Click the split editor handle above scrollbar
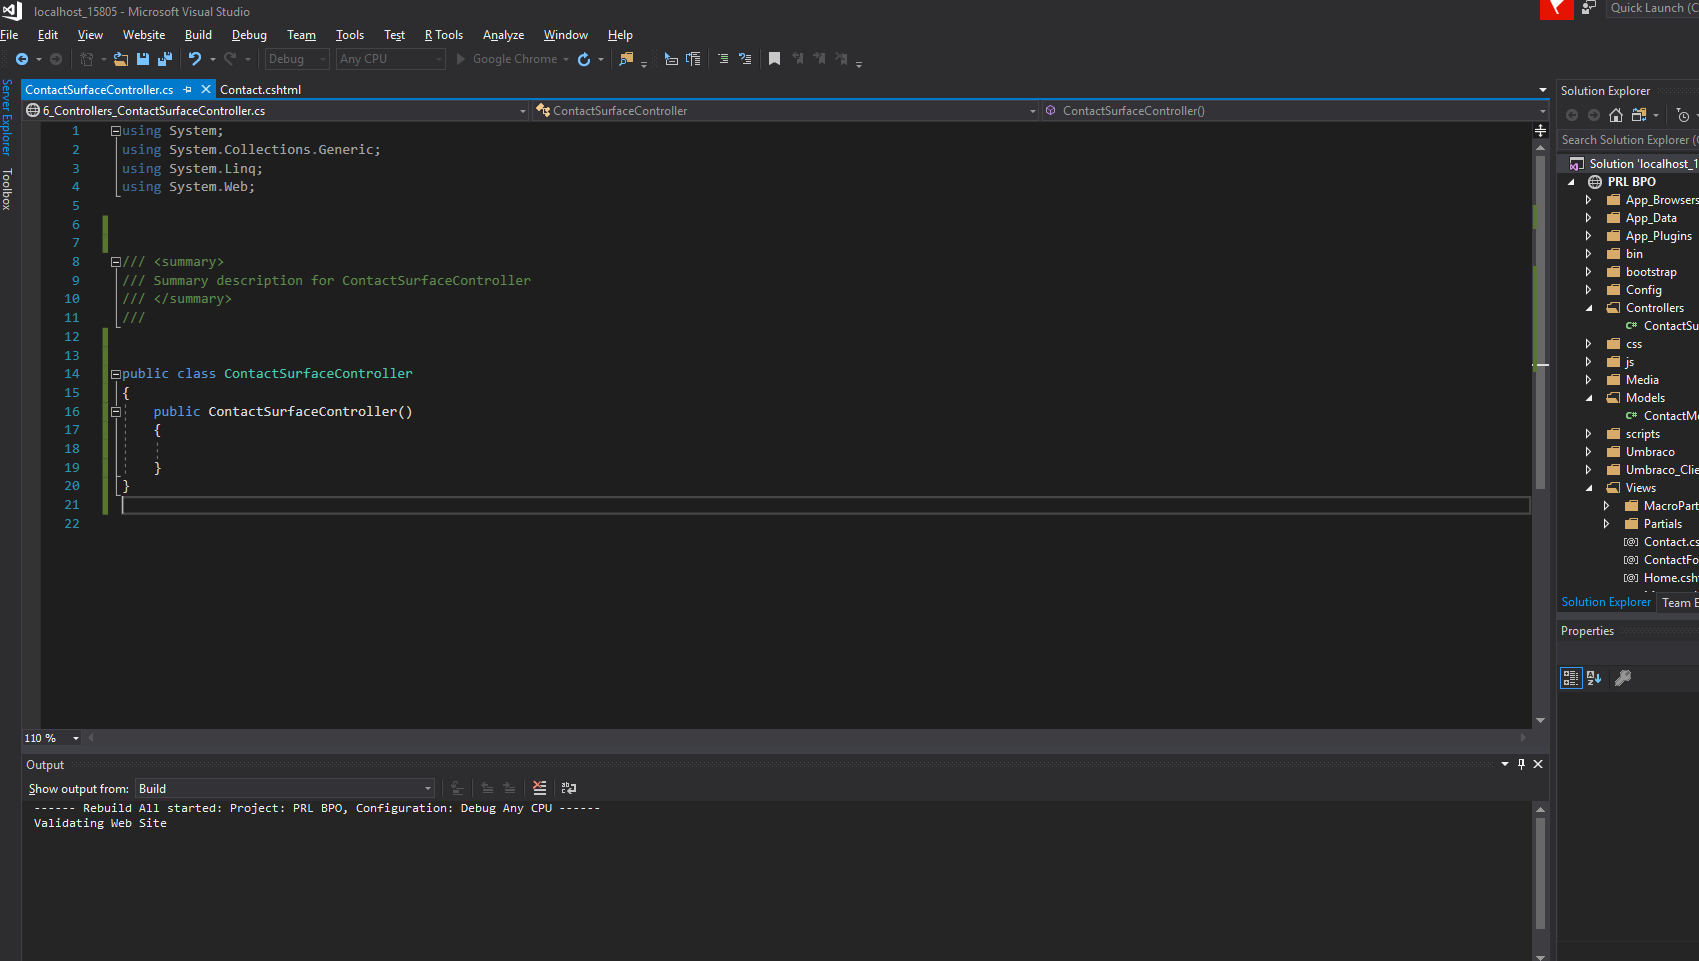The height and width of the screenshot is (961, 1699). (1540, 131)
